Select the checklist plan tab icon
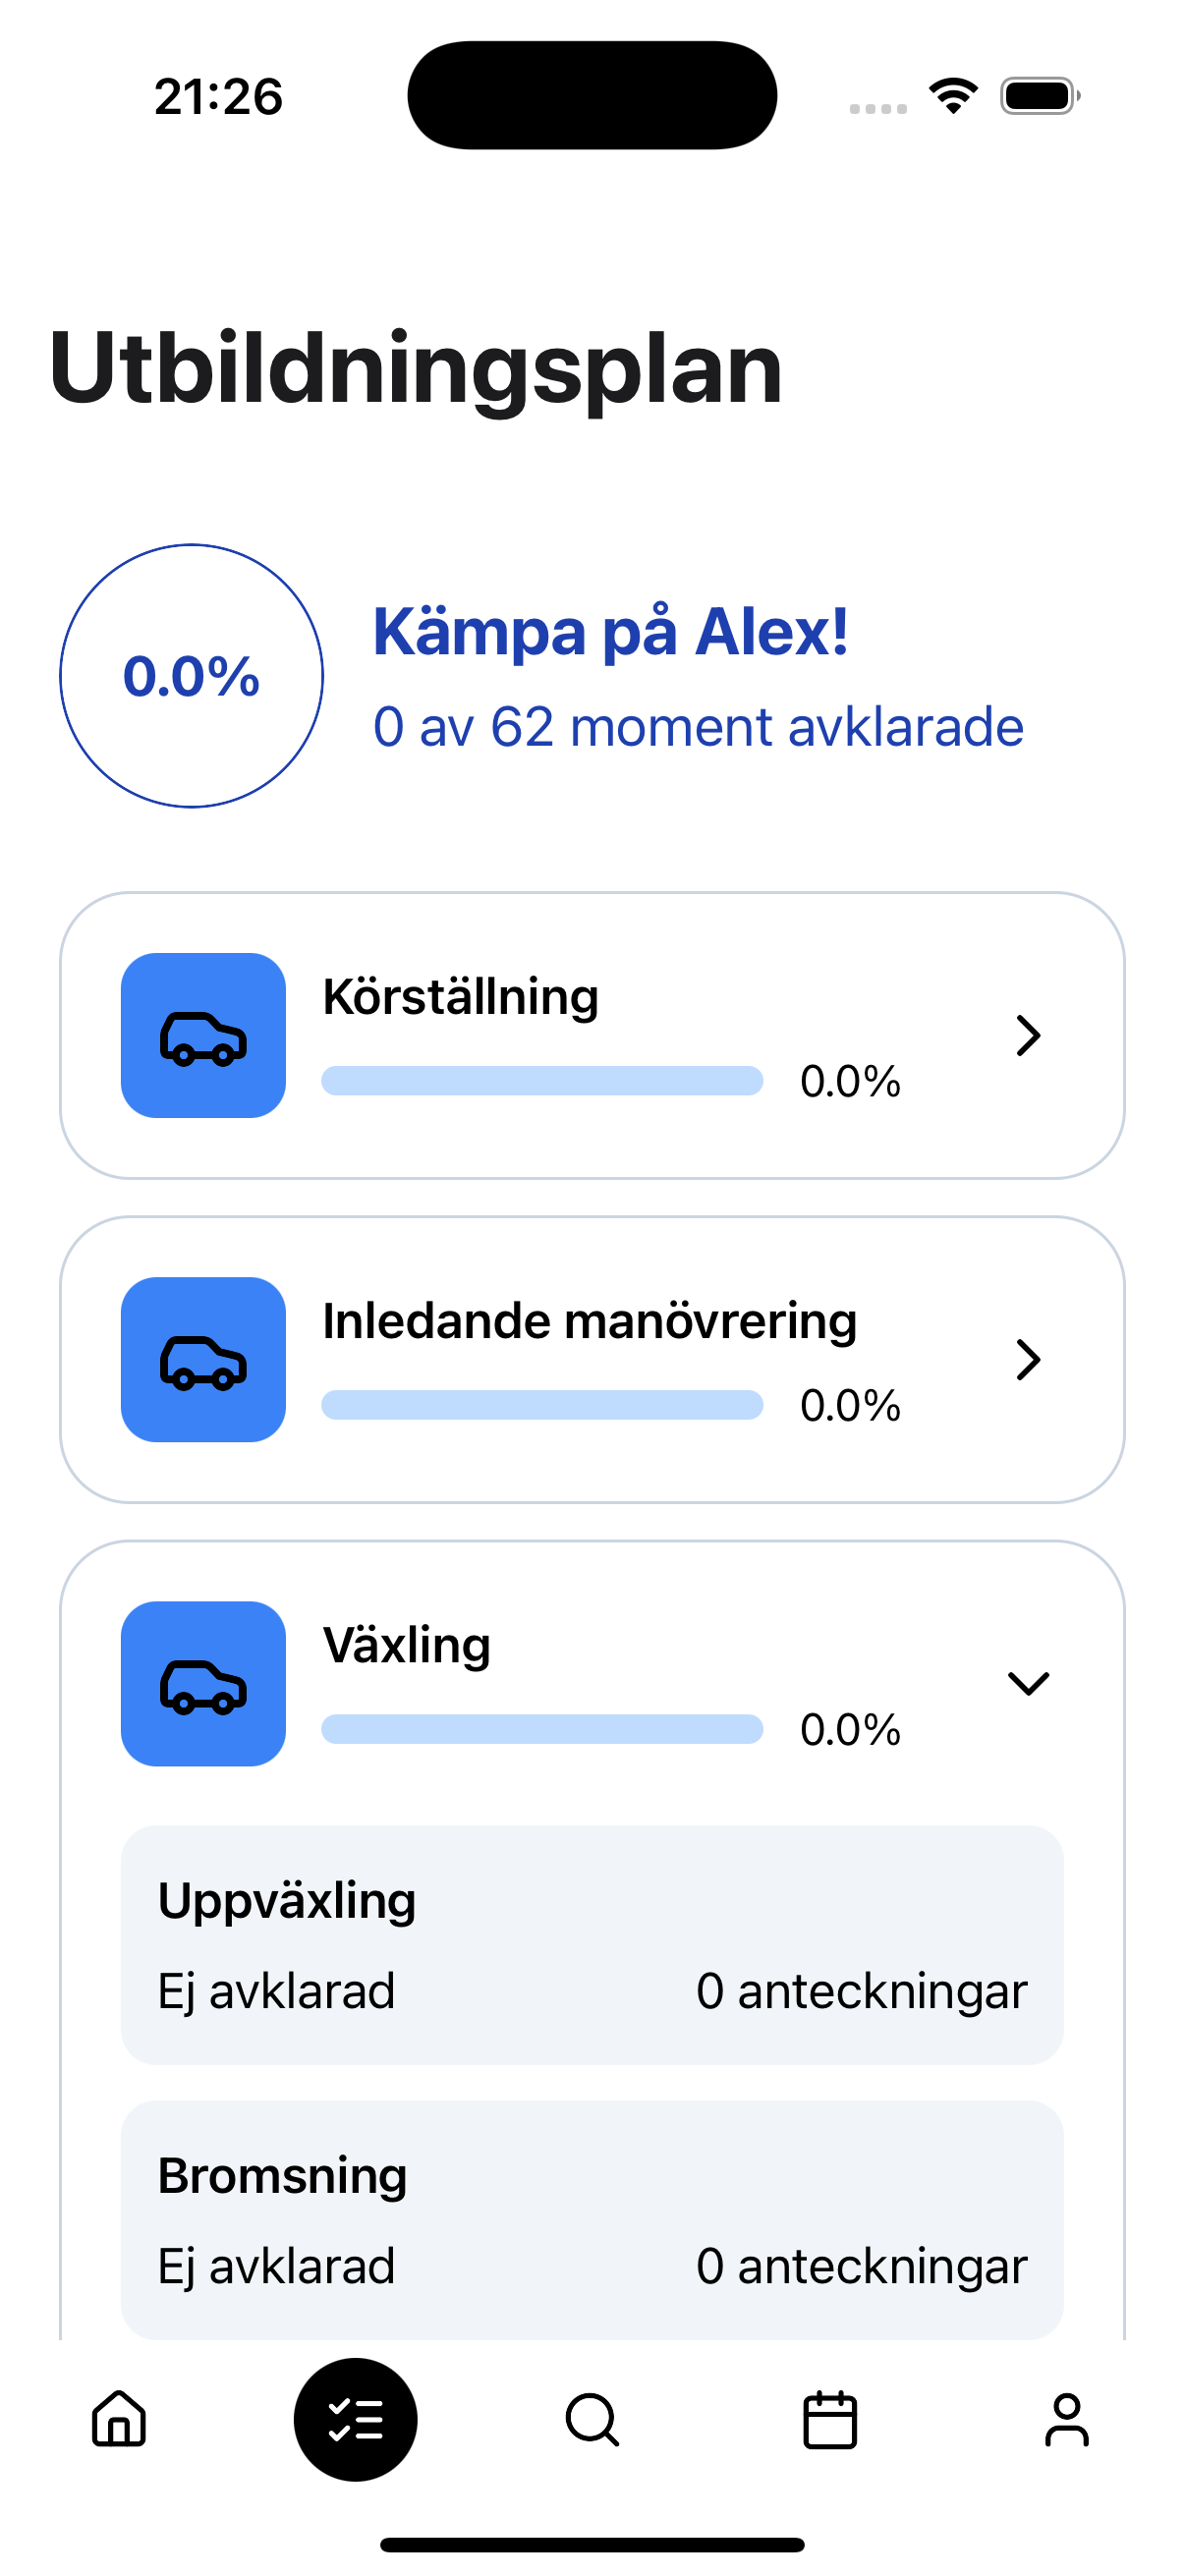This screenshot has height=2576, width=1185. (355, 2419)
